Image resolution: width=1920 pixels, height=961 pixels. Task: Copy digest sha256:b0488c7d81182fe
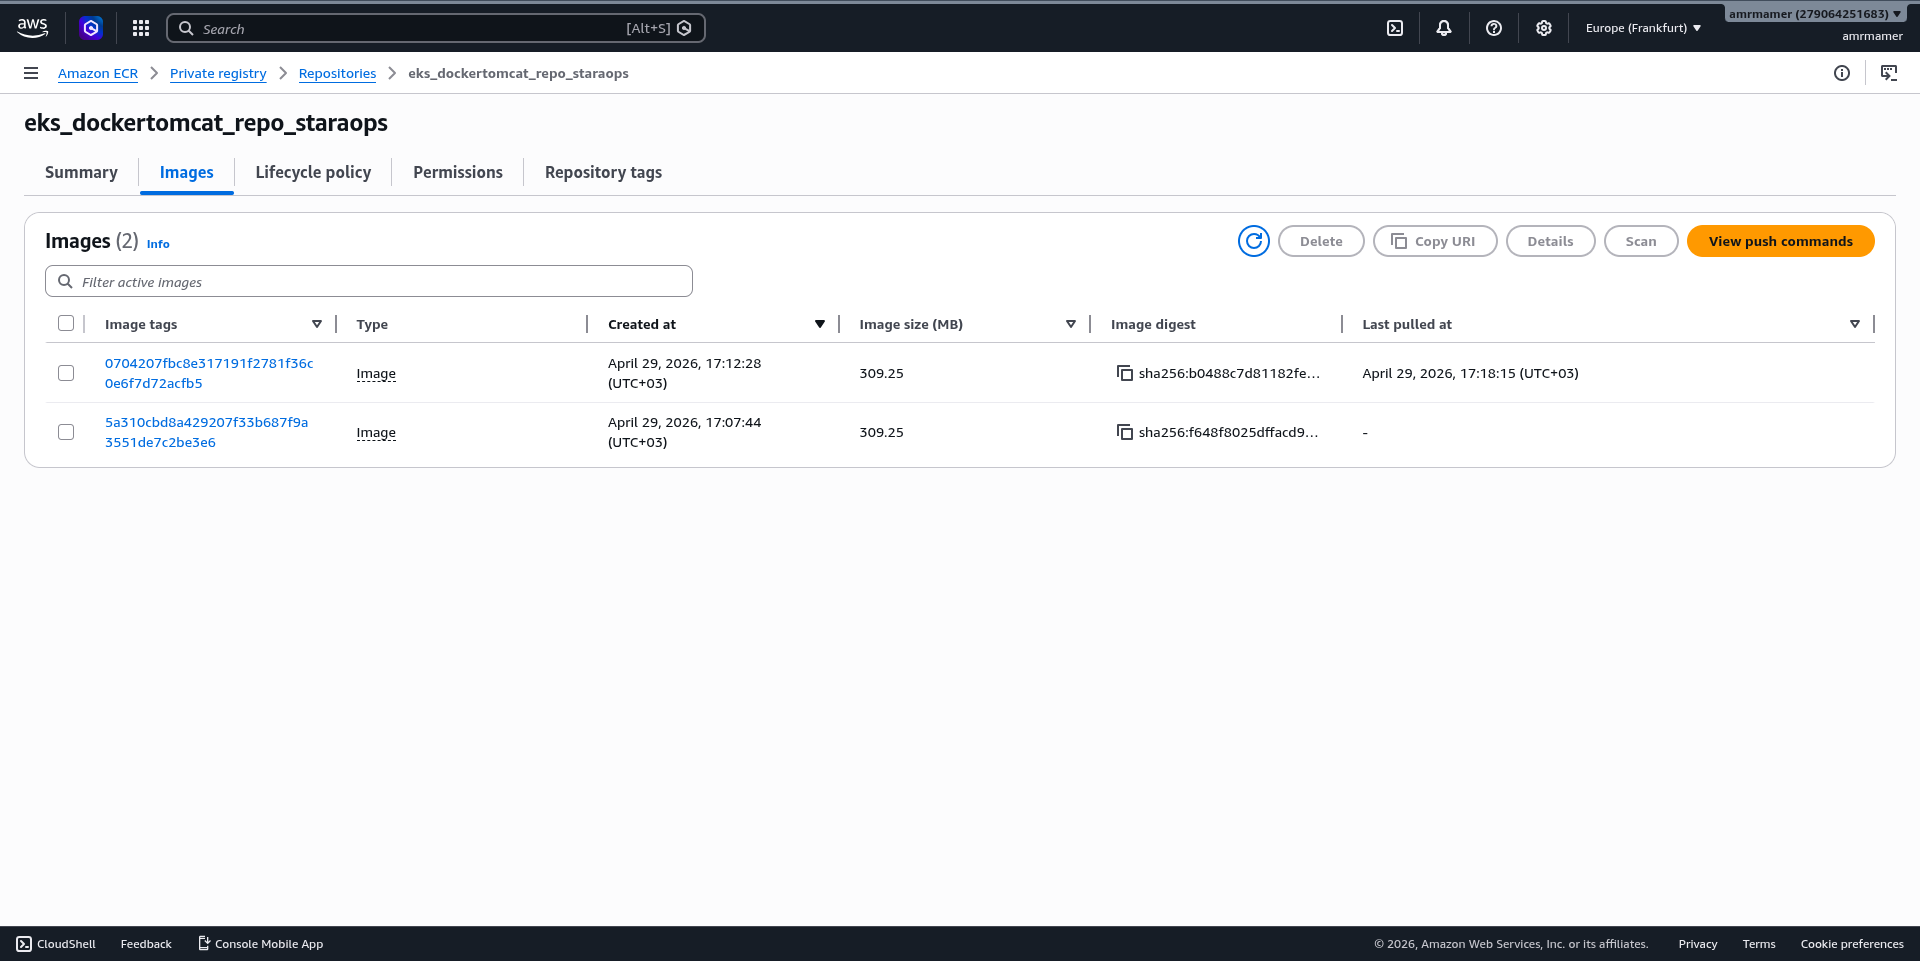(x=1125, y=373)
